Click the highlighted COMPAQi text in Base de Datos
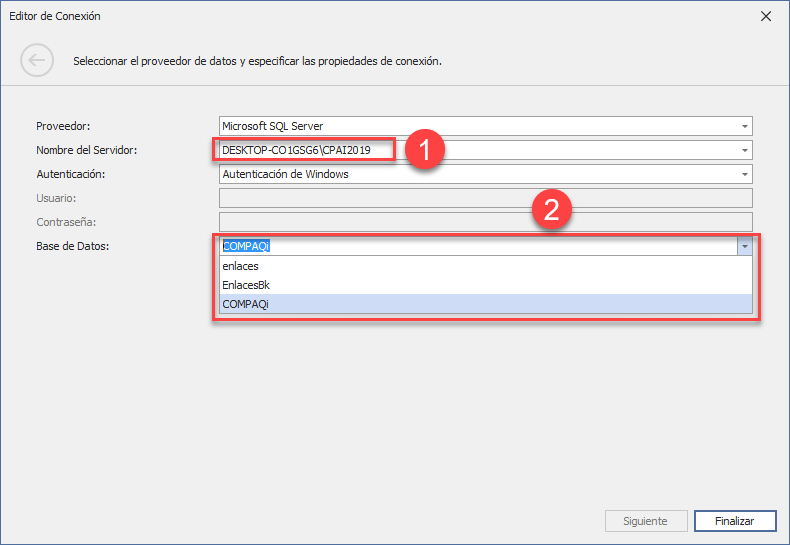 click(246, 246)
